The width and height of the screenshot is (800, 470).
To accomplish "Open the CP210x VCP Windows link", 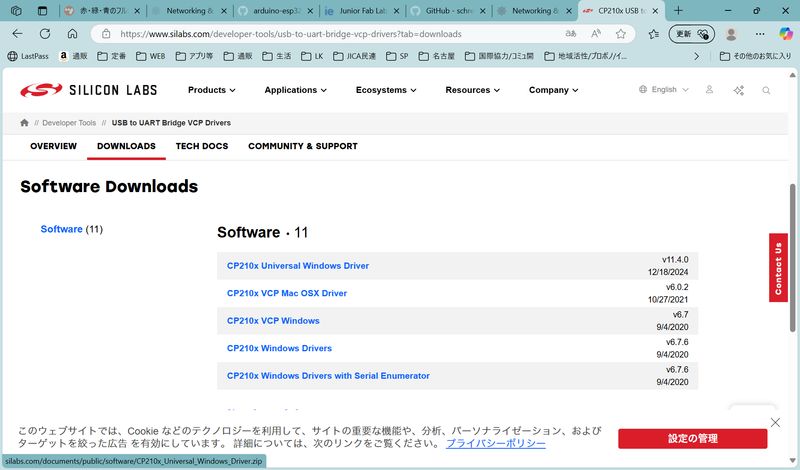I will click(x=273, y=321).
